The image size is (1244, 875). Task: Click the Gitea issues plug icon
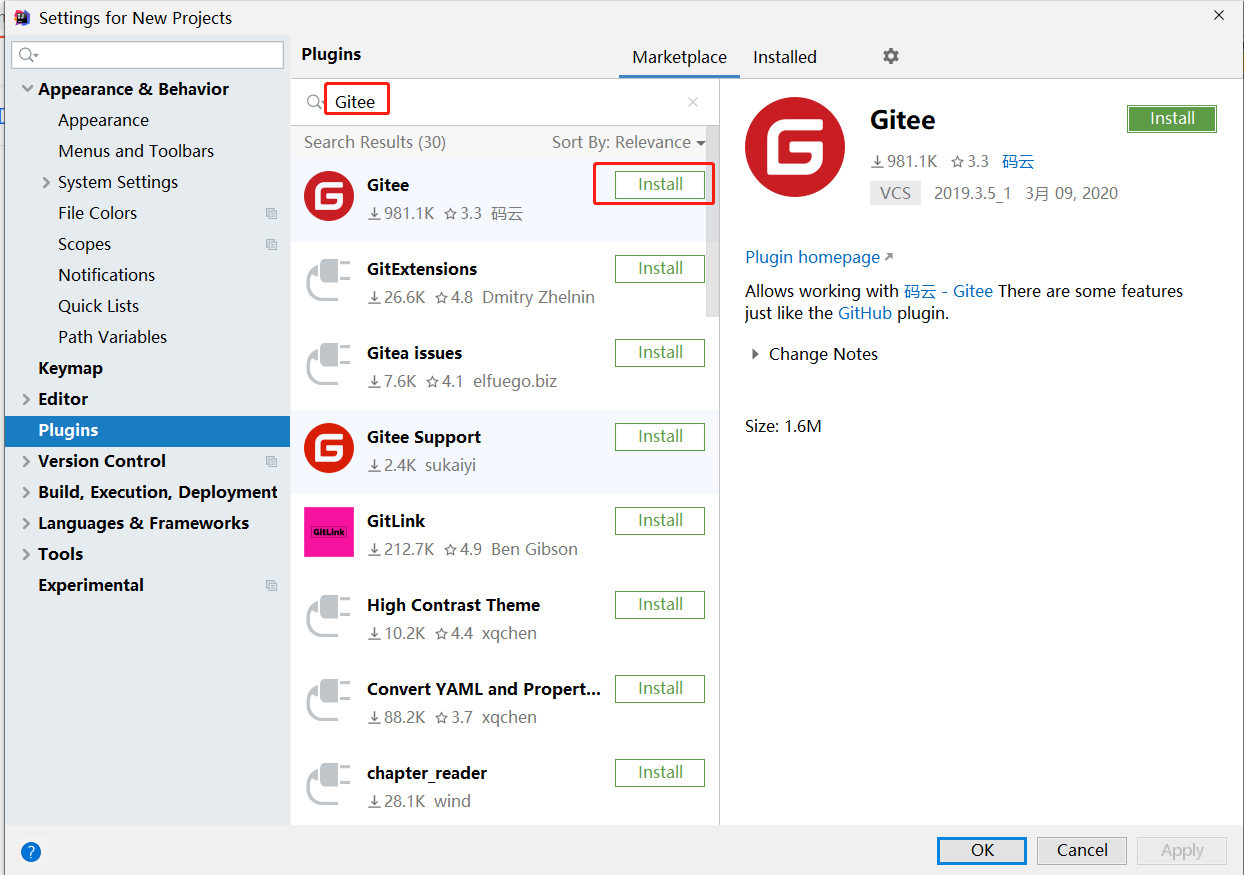pos(329,364)
